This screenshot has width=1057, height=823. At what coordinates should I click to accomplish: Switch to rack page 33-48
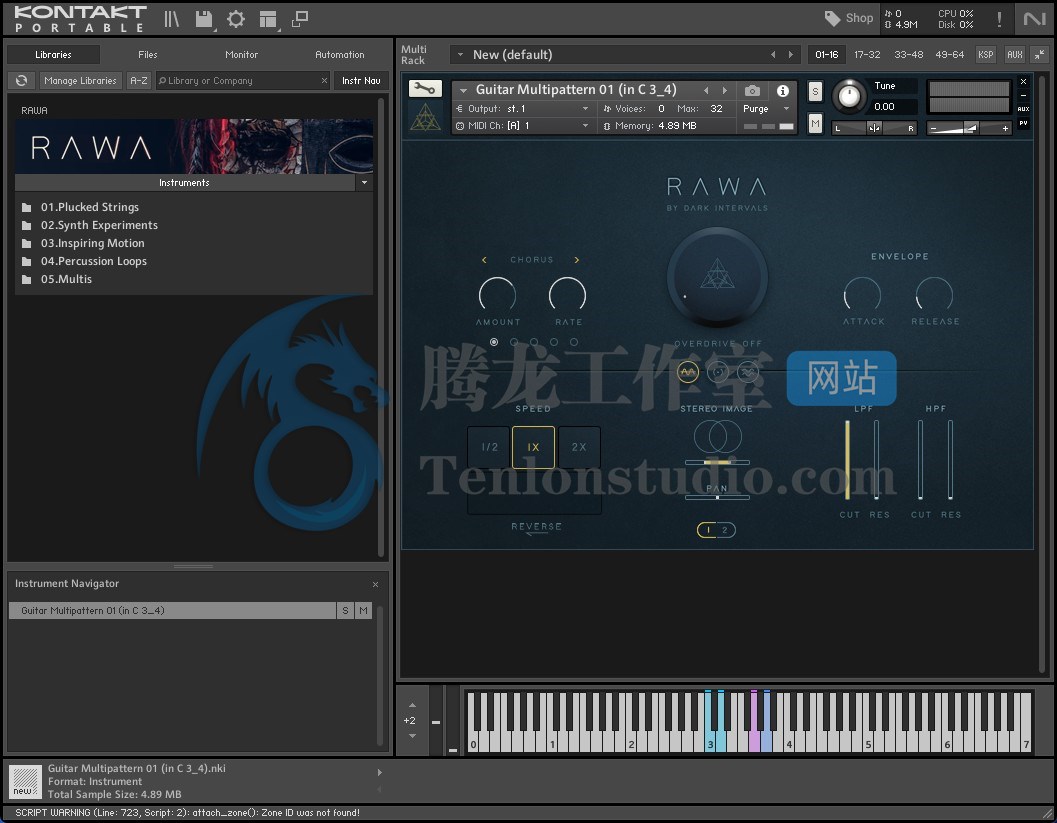pos(909,55)
